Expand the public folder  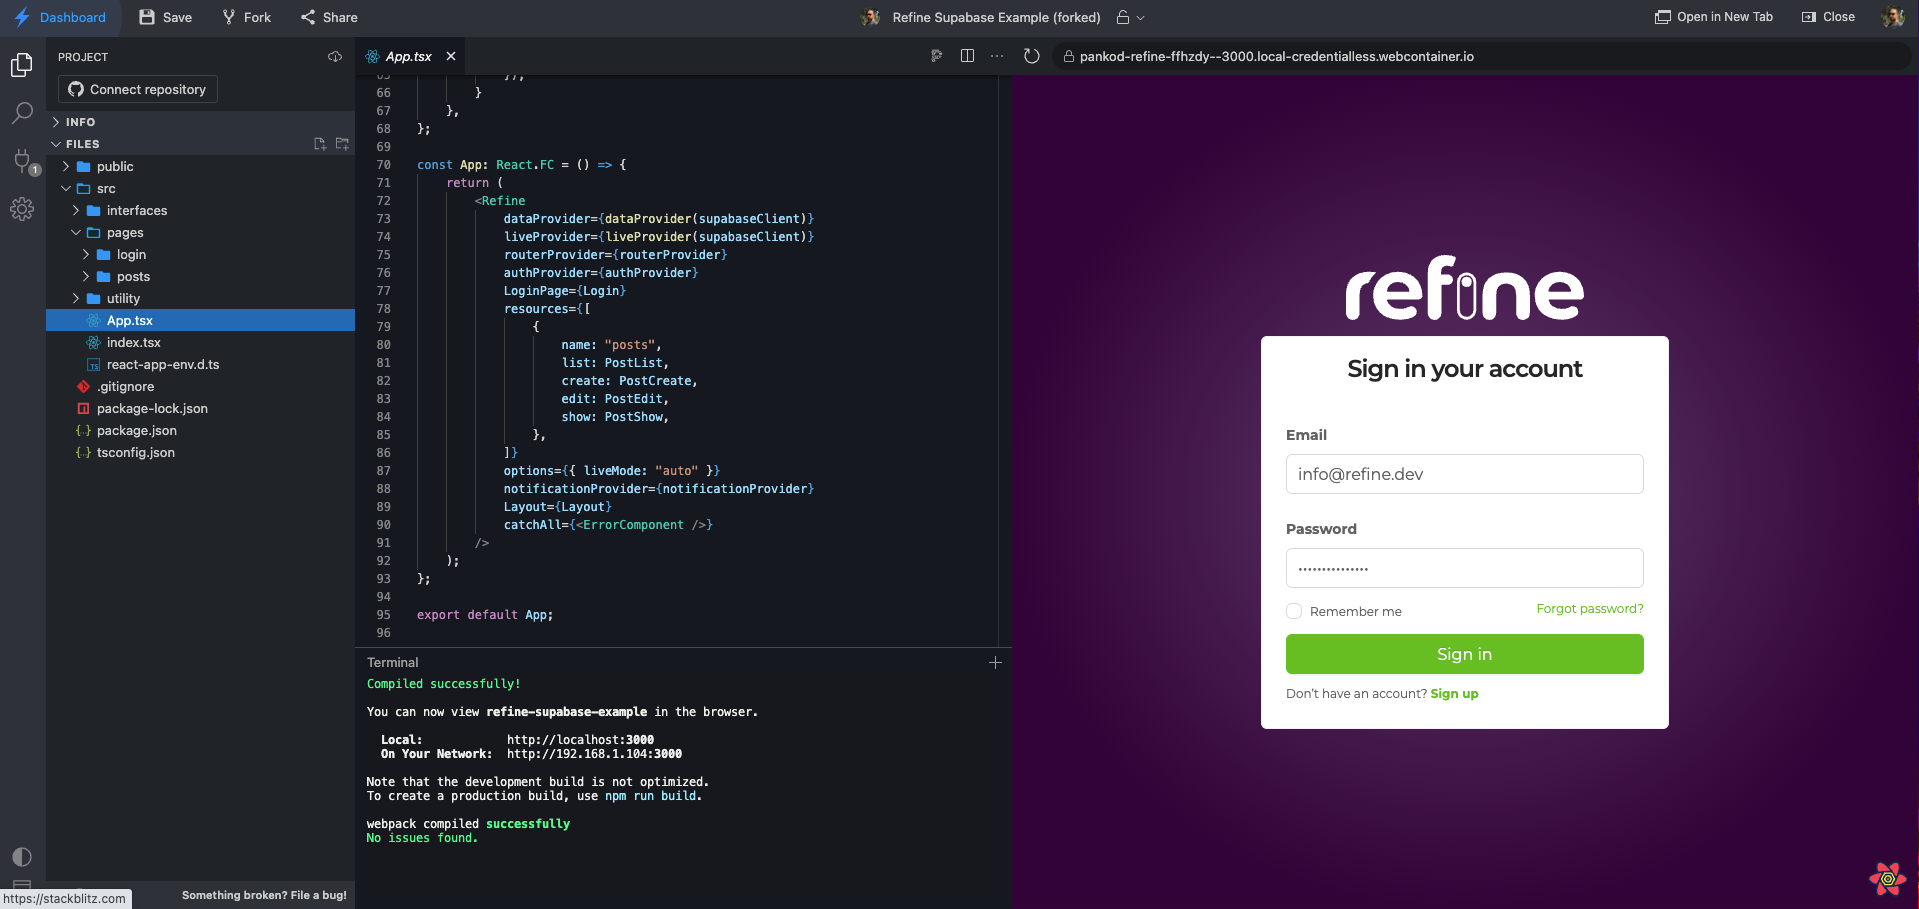[200, 167]
